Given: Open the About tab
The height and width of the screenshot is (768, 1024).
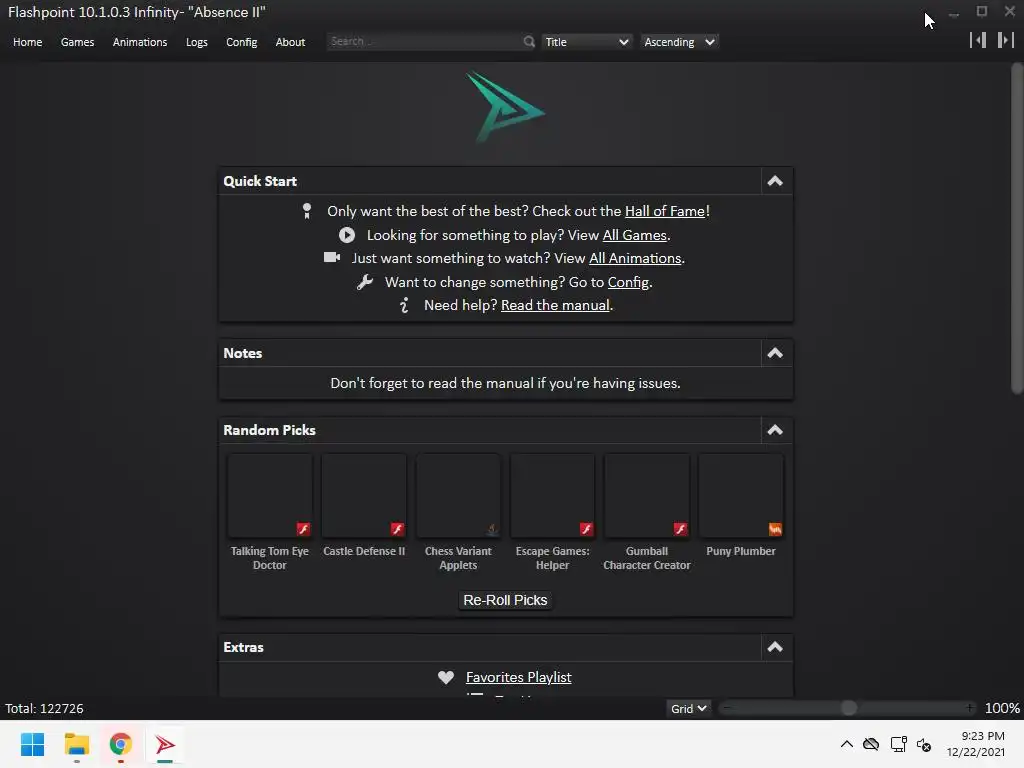Looking at the screenshot, I should tap(290, 42).
